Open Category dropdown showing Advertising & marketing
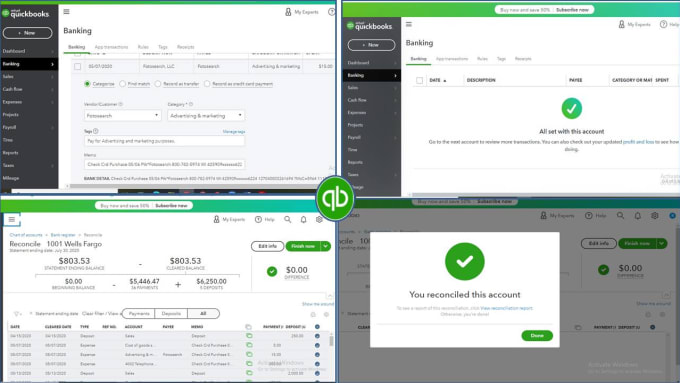The width and height of the screenshot is (680, 383). 206,116
